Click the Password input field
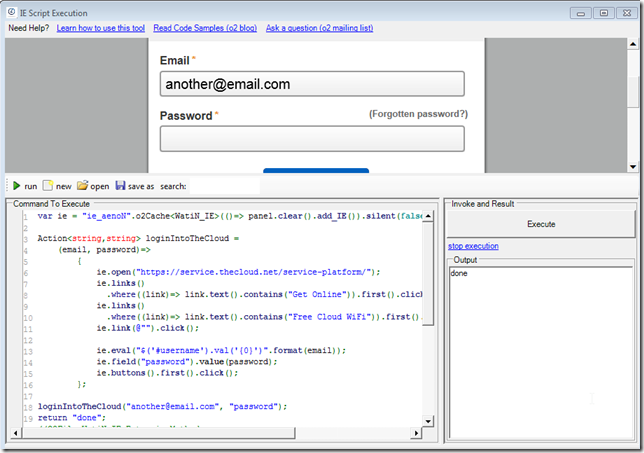This screenshot has width=644, height=453. [312, 138]
